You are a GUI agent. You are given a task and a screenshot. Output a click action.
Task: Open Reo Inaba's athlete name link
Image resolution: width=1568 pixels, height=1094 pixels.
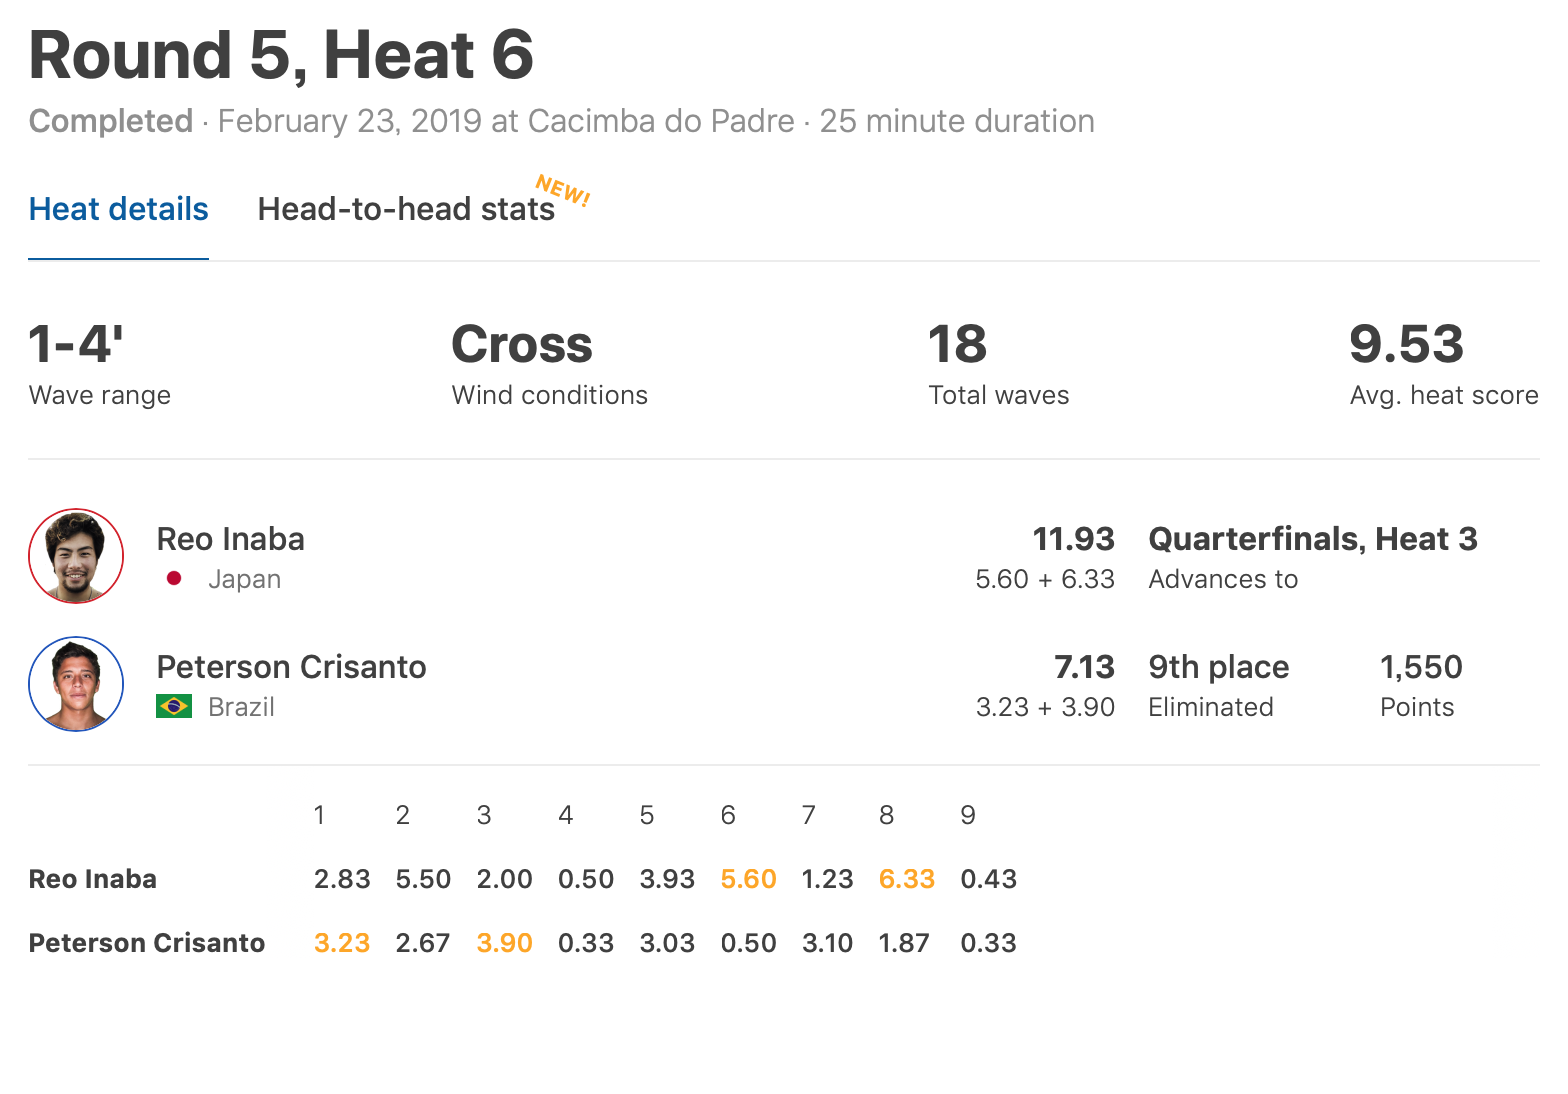click(230, 539)
